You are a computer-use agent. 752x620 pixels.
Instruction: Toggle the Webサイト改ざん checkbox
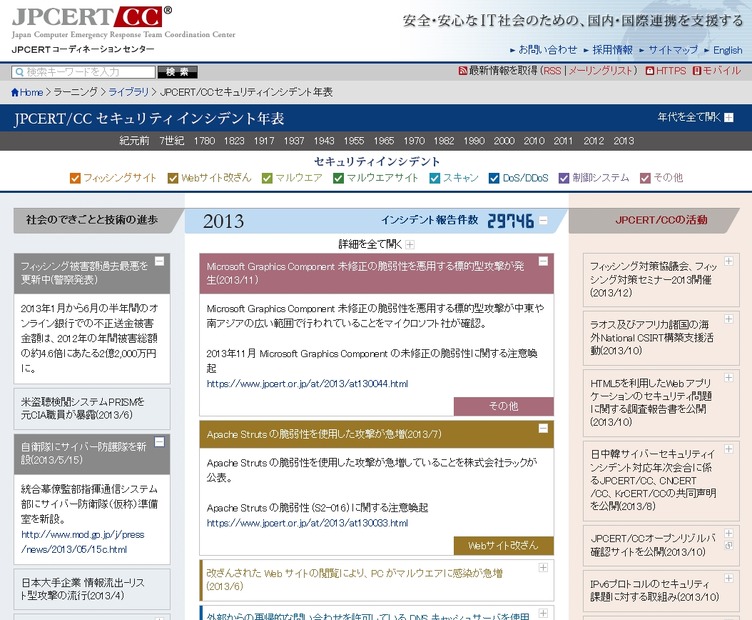point(173,178)
